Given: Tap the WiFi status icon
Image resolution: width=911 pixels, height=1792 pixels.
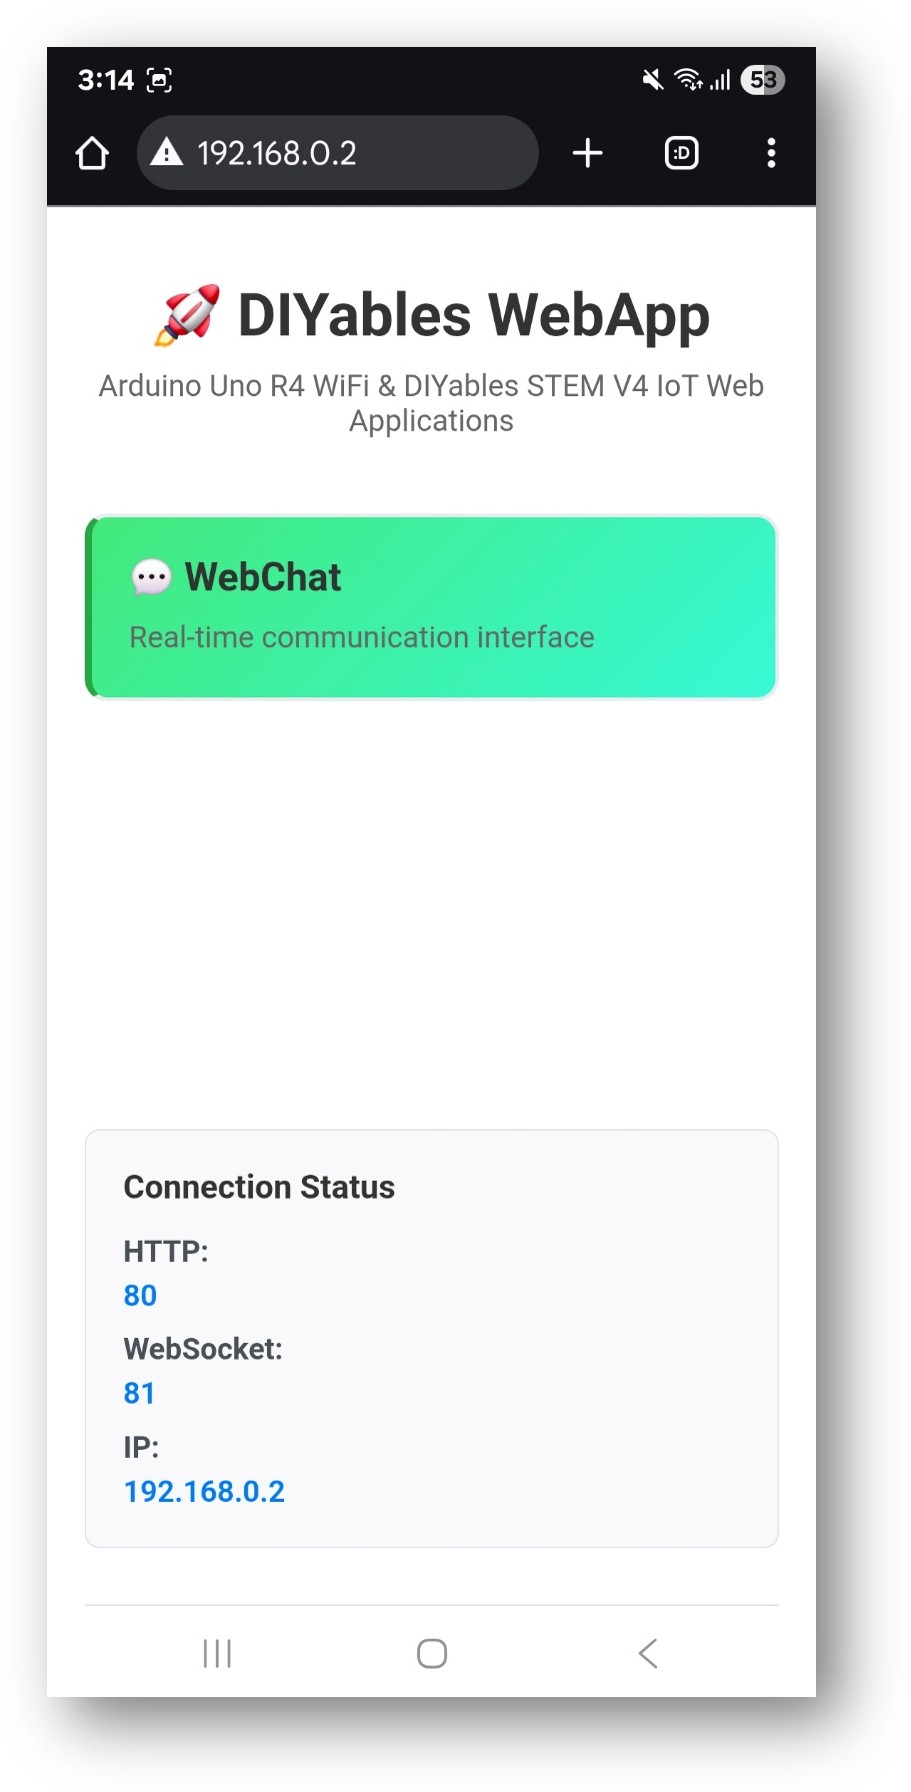Looking at the screenshot, I should point(691,80).
